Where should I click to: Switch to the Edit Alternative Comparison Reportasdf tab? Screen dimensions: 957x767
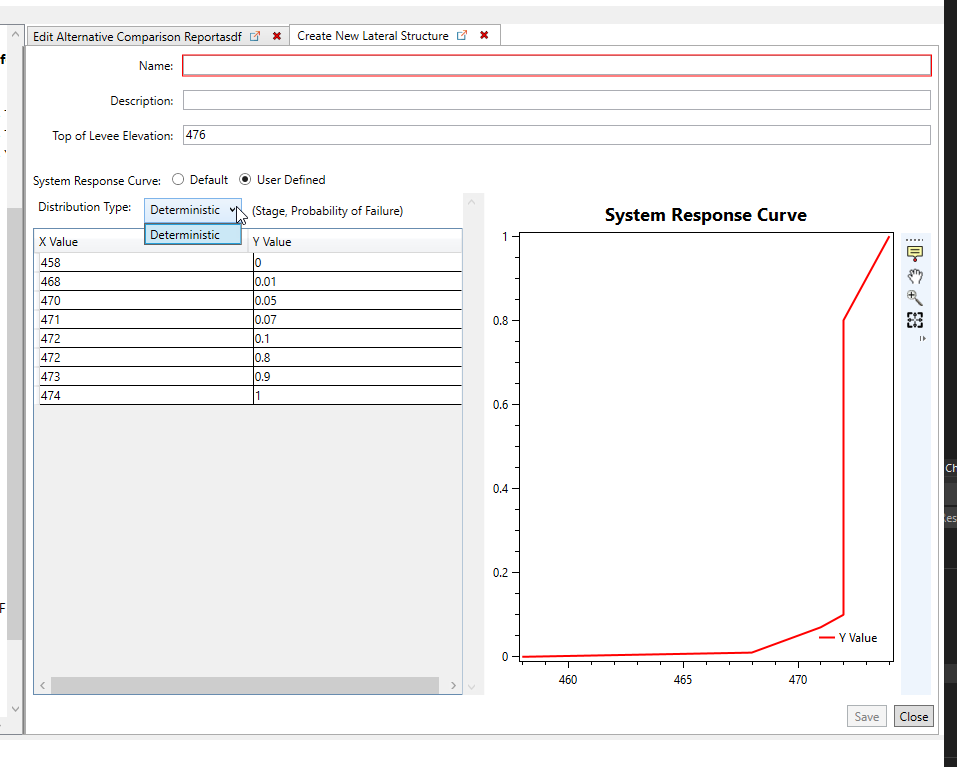[x=140, y=35]
